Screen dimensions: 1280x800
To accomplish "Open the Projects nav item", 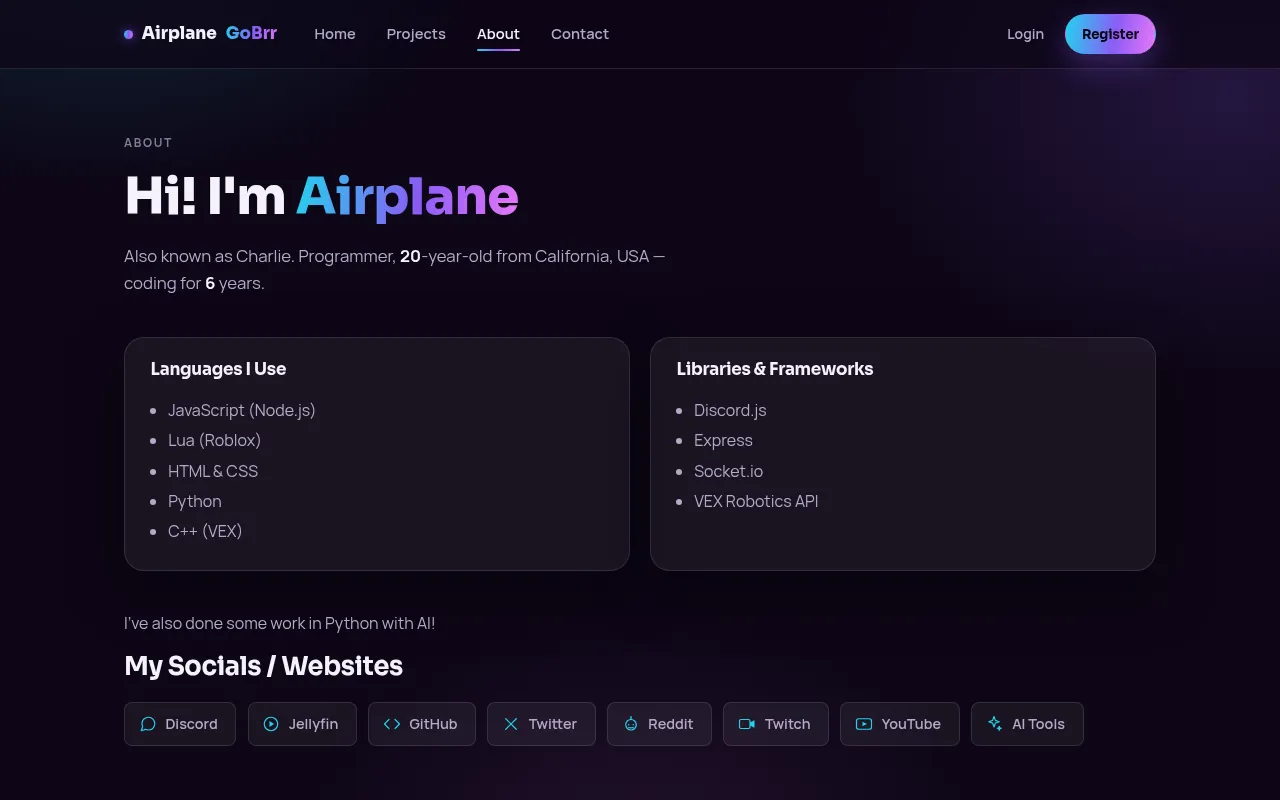I will click(416, 34).
